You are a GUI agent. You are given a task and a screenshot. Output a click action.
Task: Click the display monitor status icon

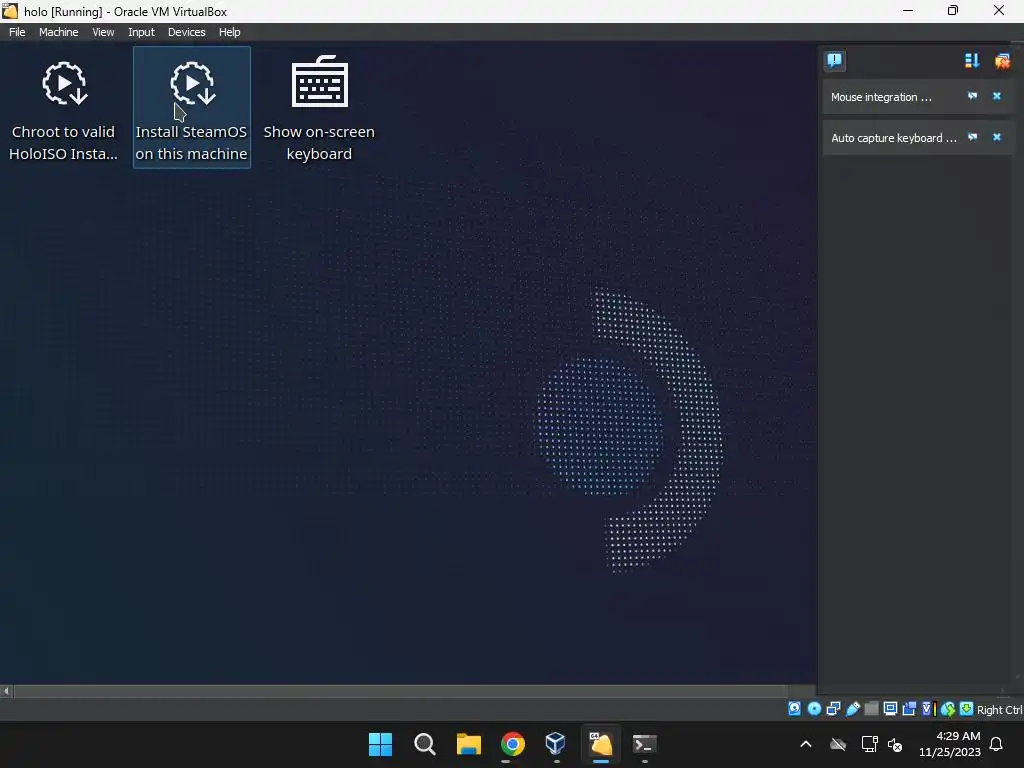click(890, 709)
